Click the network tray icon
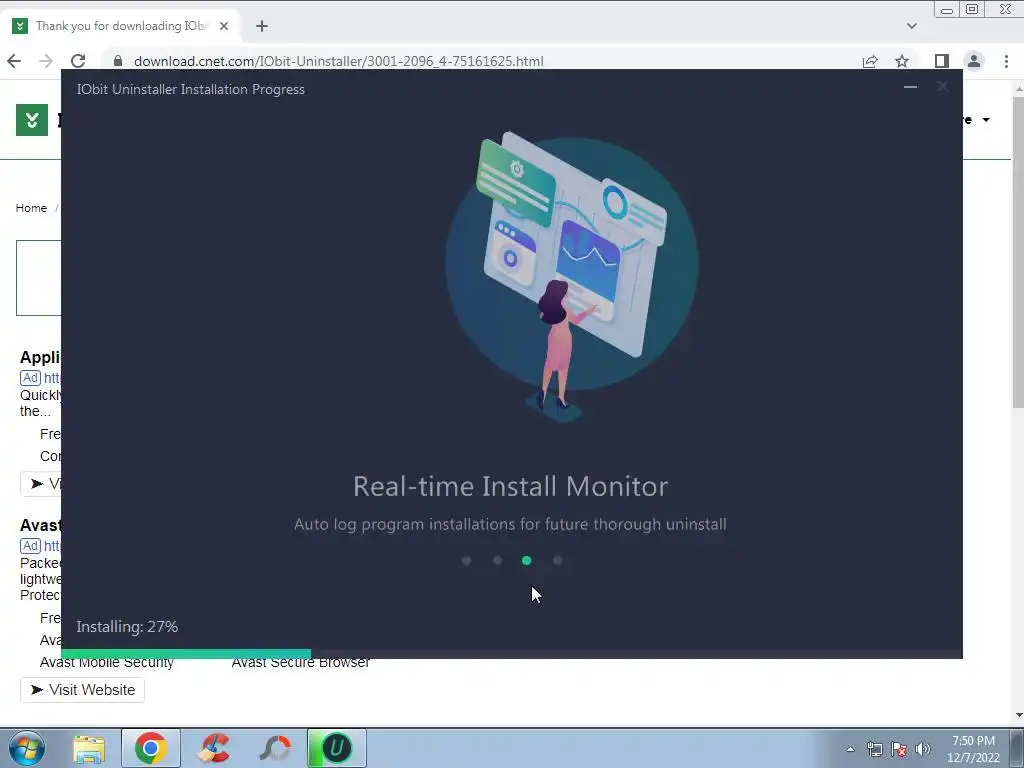 tap(874, 749)
